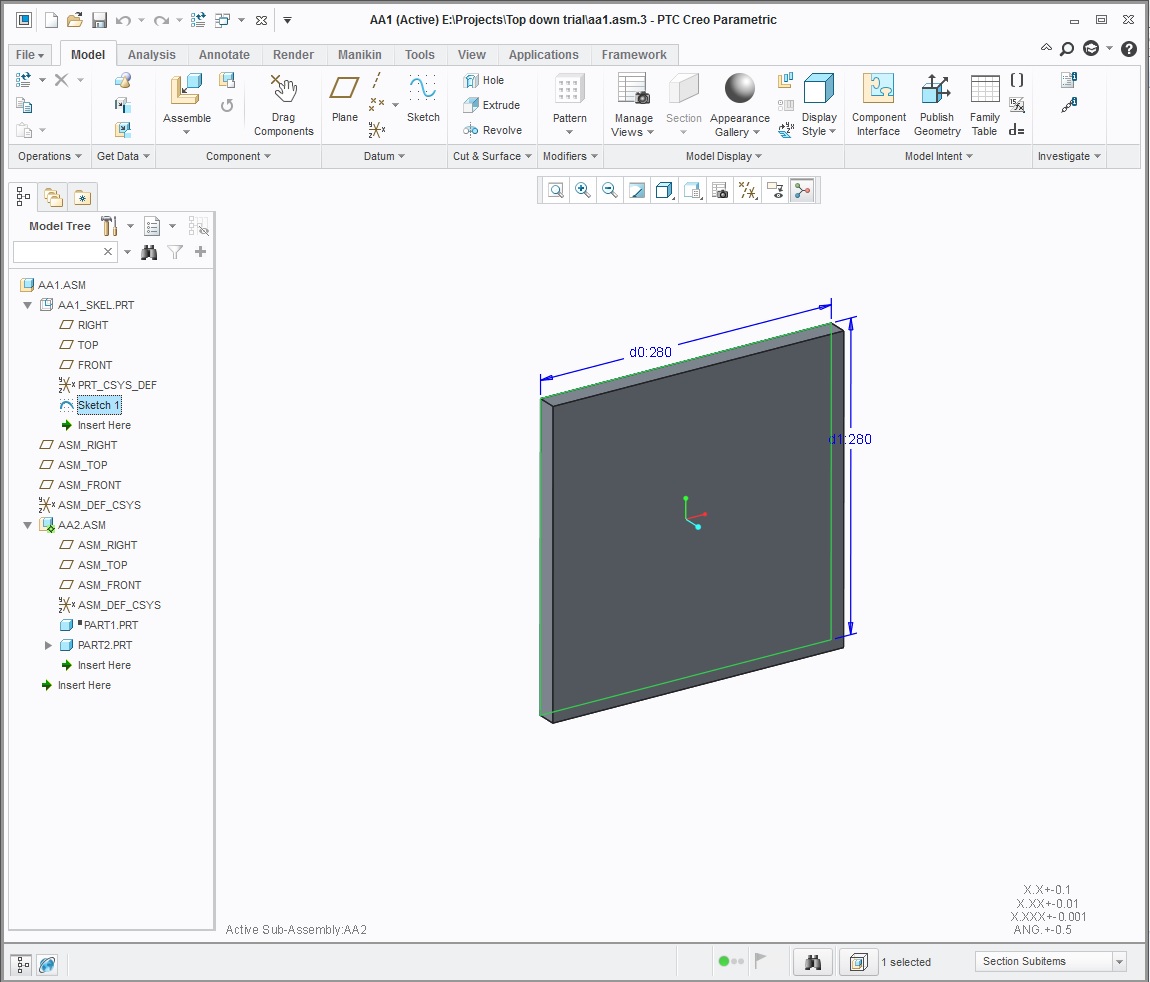Open Appearance Gallery sphere
Viewport: 1150px width, 982px height.
pos(739,89)
